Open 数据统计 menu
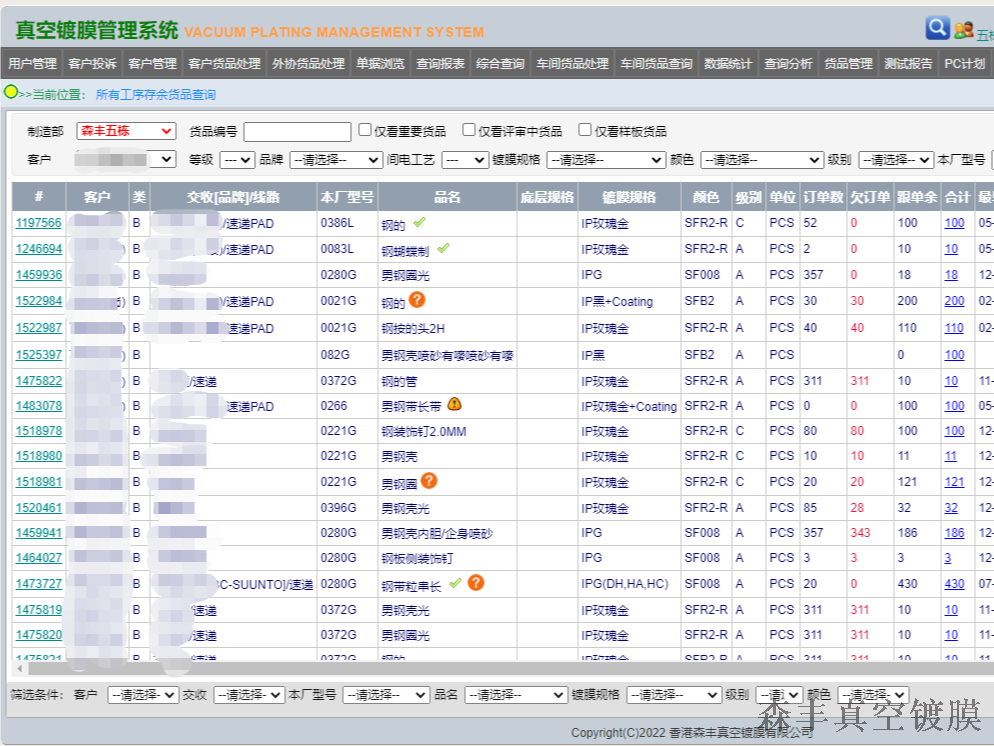The width and height of the screenshot is (994, 746). (728, 63)
